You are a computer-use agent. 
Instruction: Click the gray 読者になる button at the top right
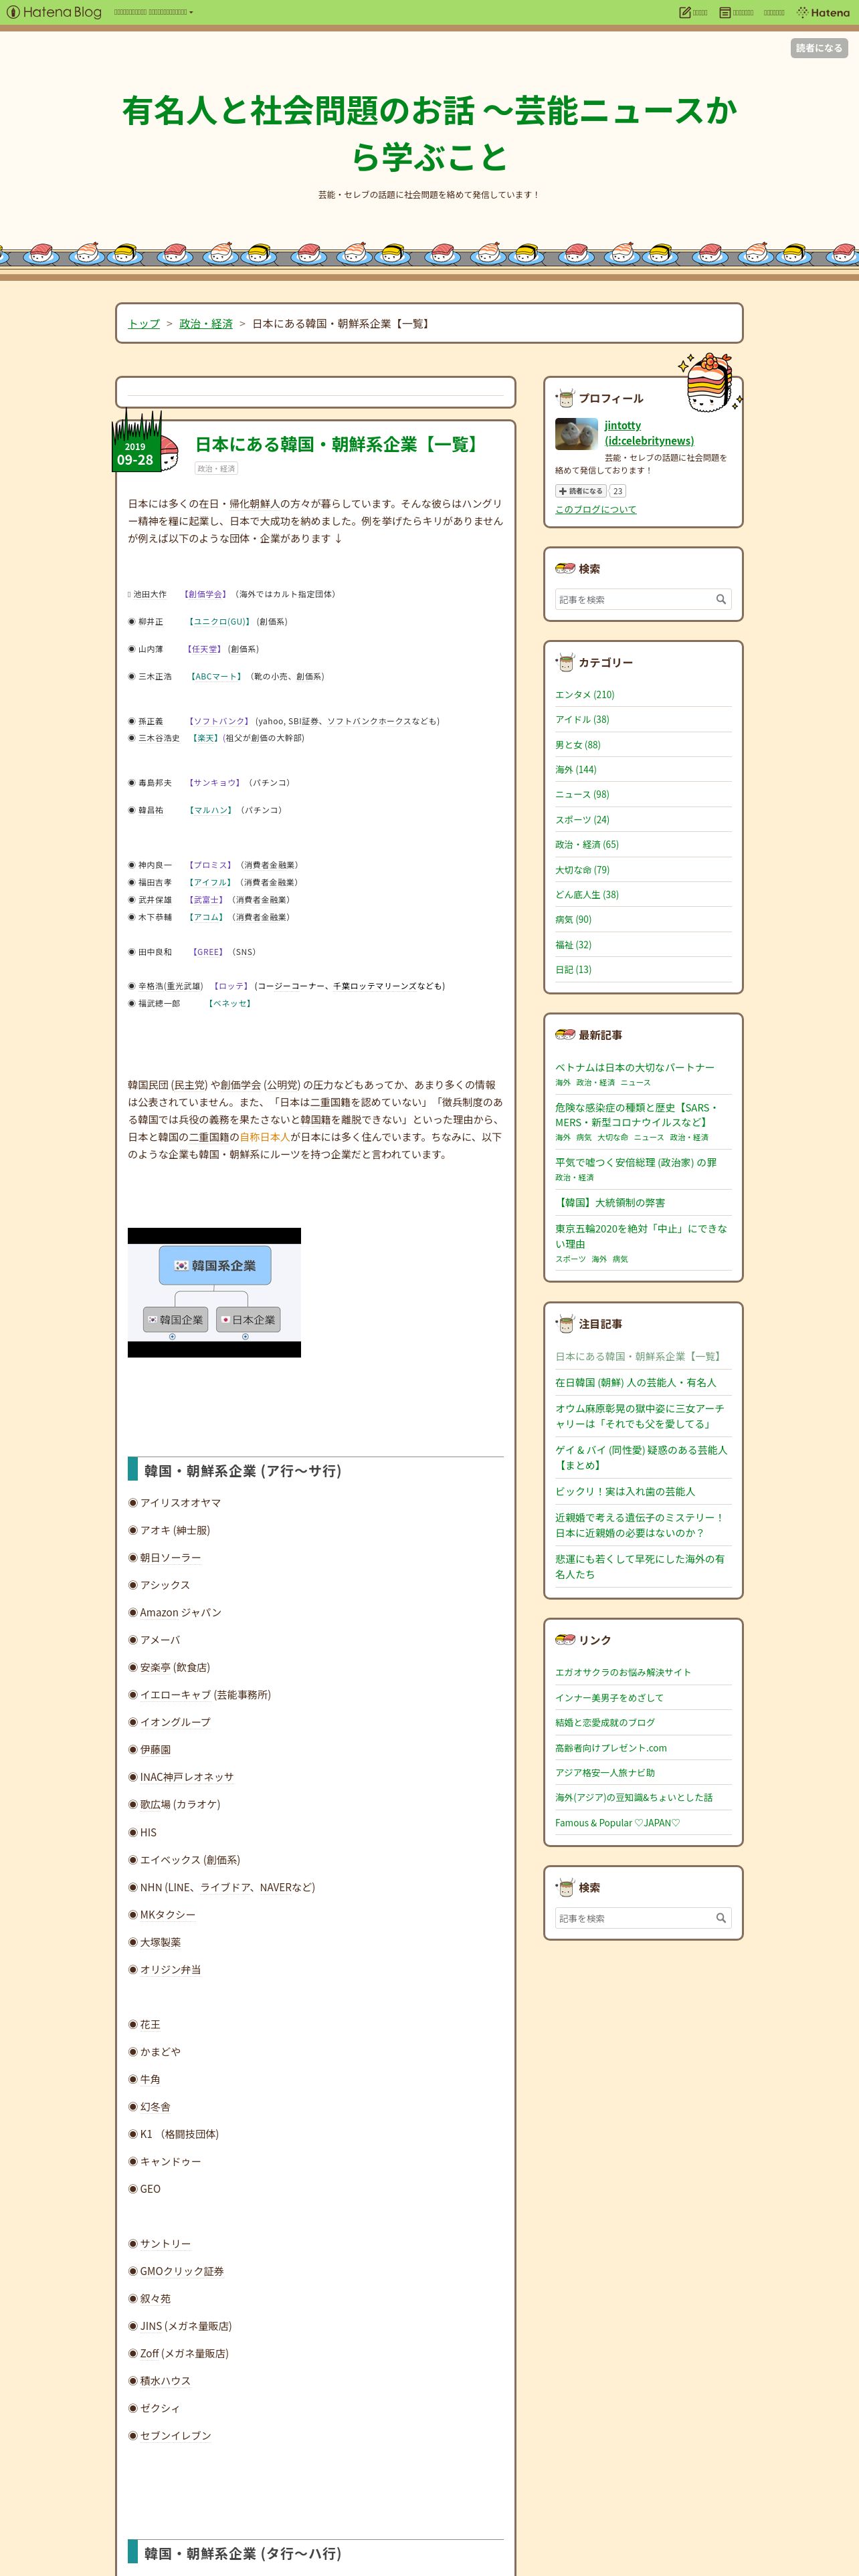pos(819,48)
